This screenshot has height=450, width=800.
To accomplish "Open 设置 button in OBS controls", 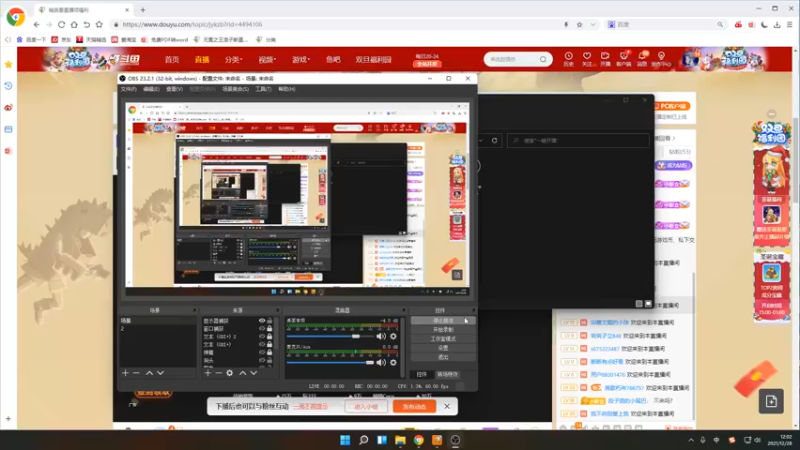I will click(x=443, y=348).
